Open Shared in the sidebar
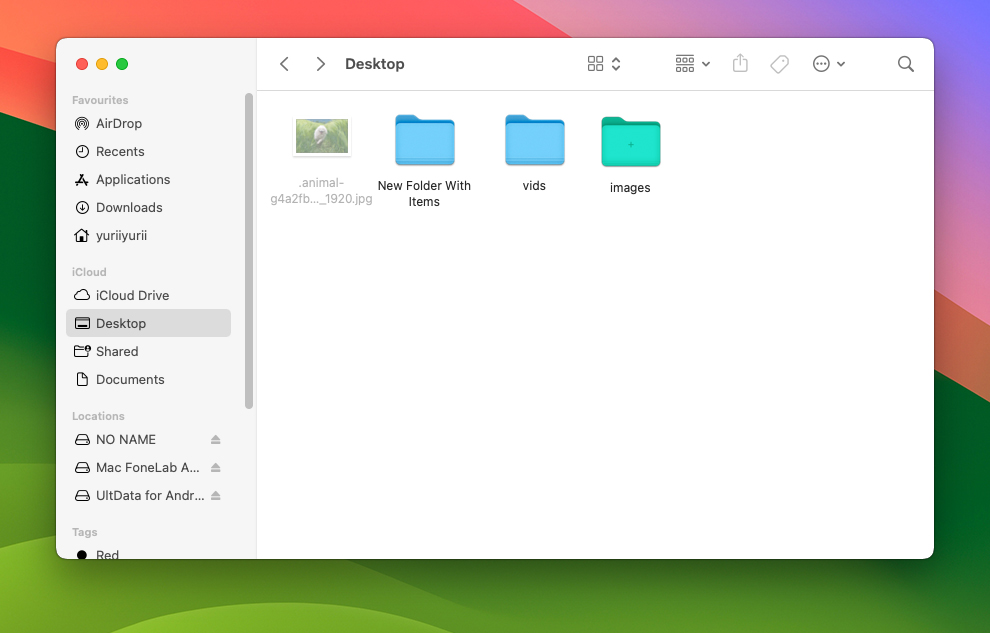 (148, 352)
